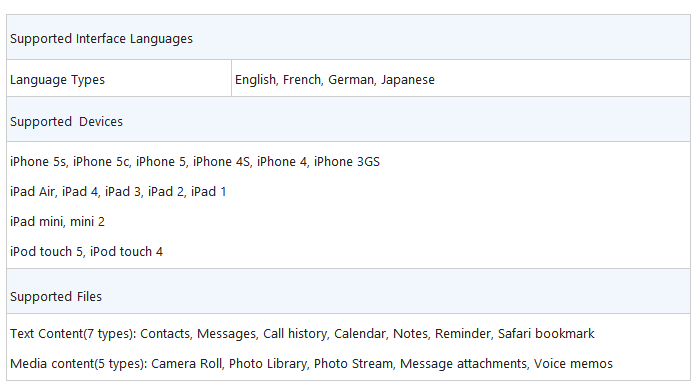Viewport: 699px width, 390px height.
Task: Click the Media content(5 types) line
Action: pos(311,364)
